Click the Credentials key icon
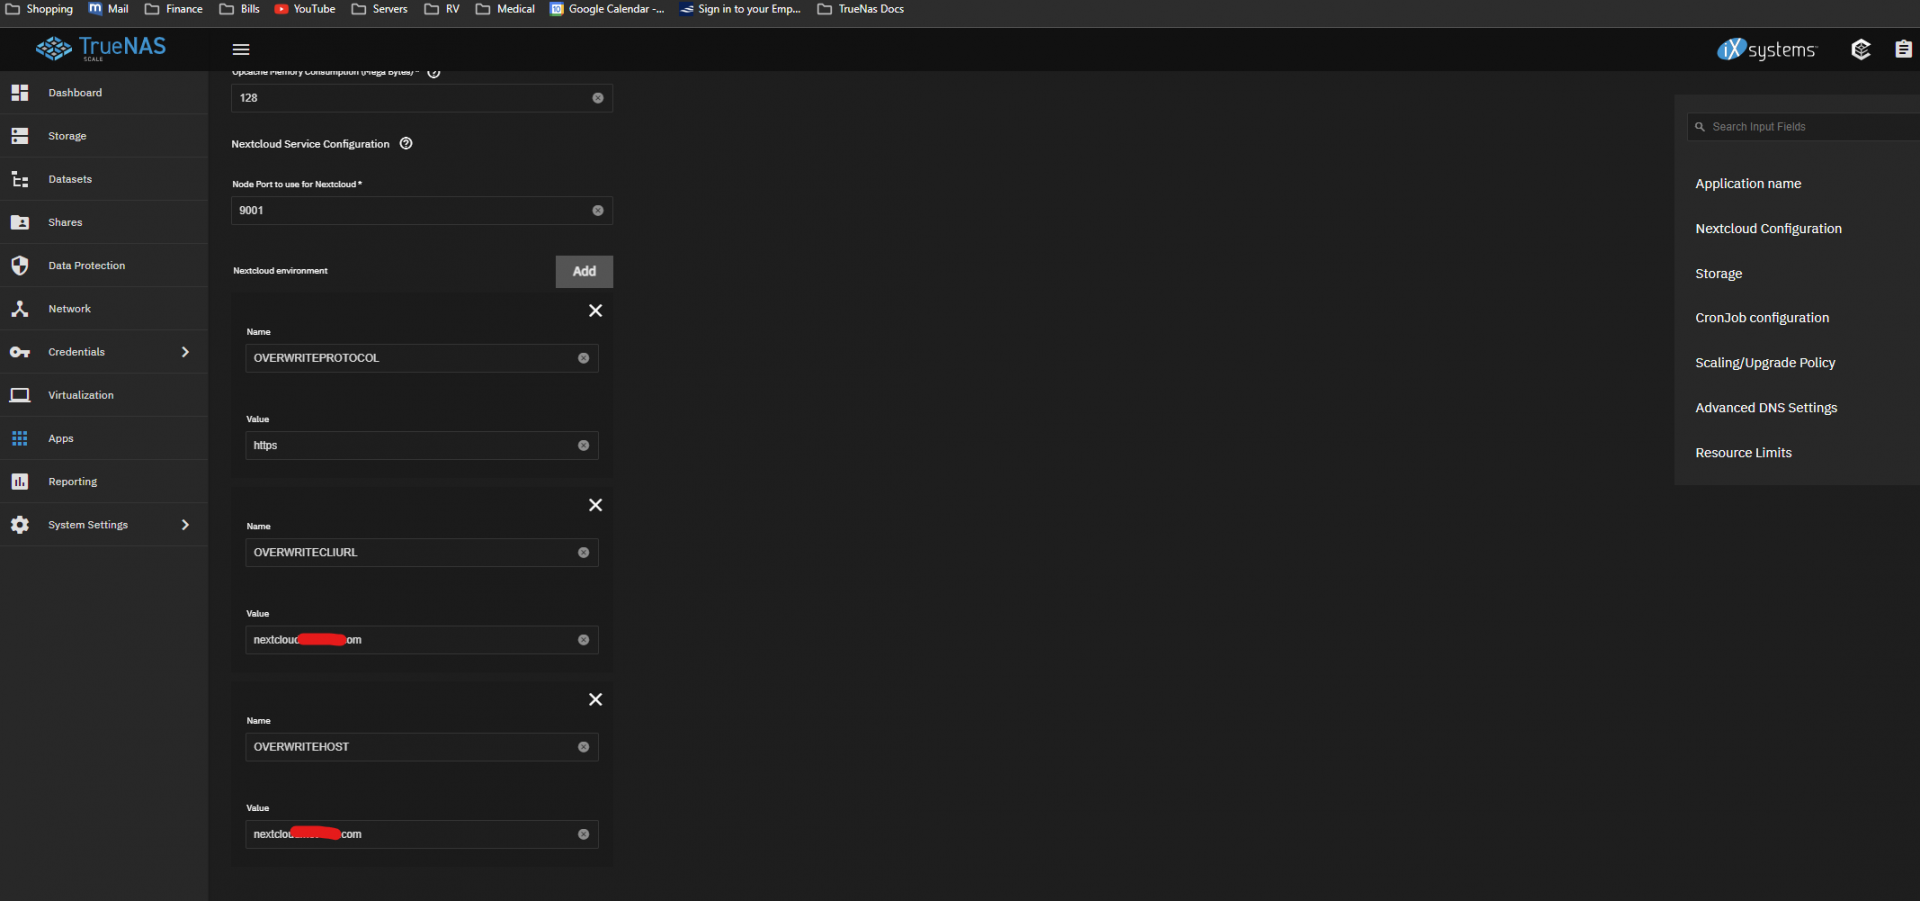Screen dimensions: 1920x901 pyautogui.click(x=20, y=352)
